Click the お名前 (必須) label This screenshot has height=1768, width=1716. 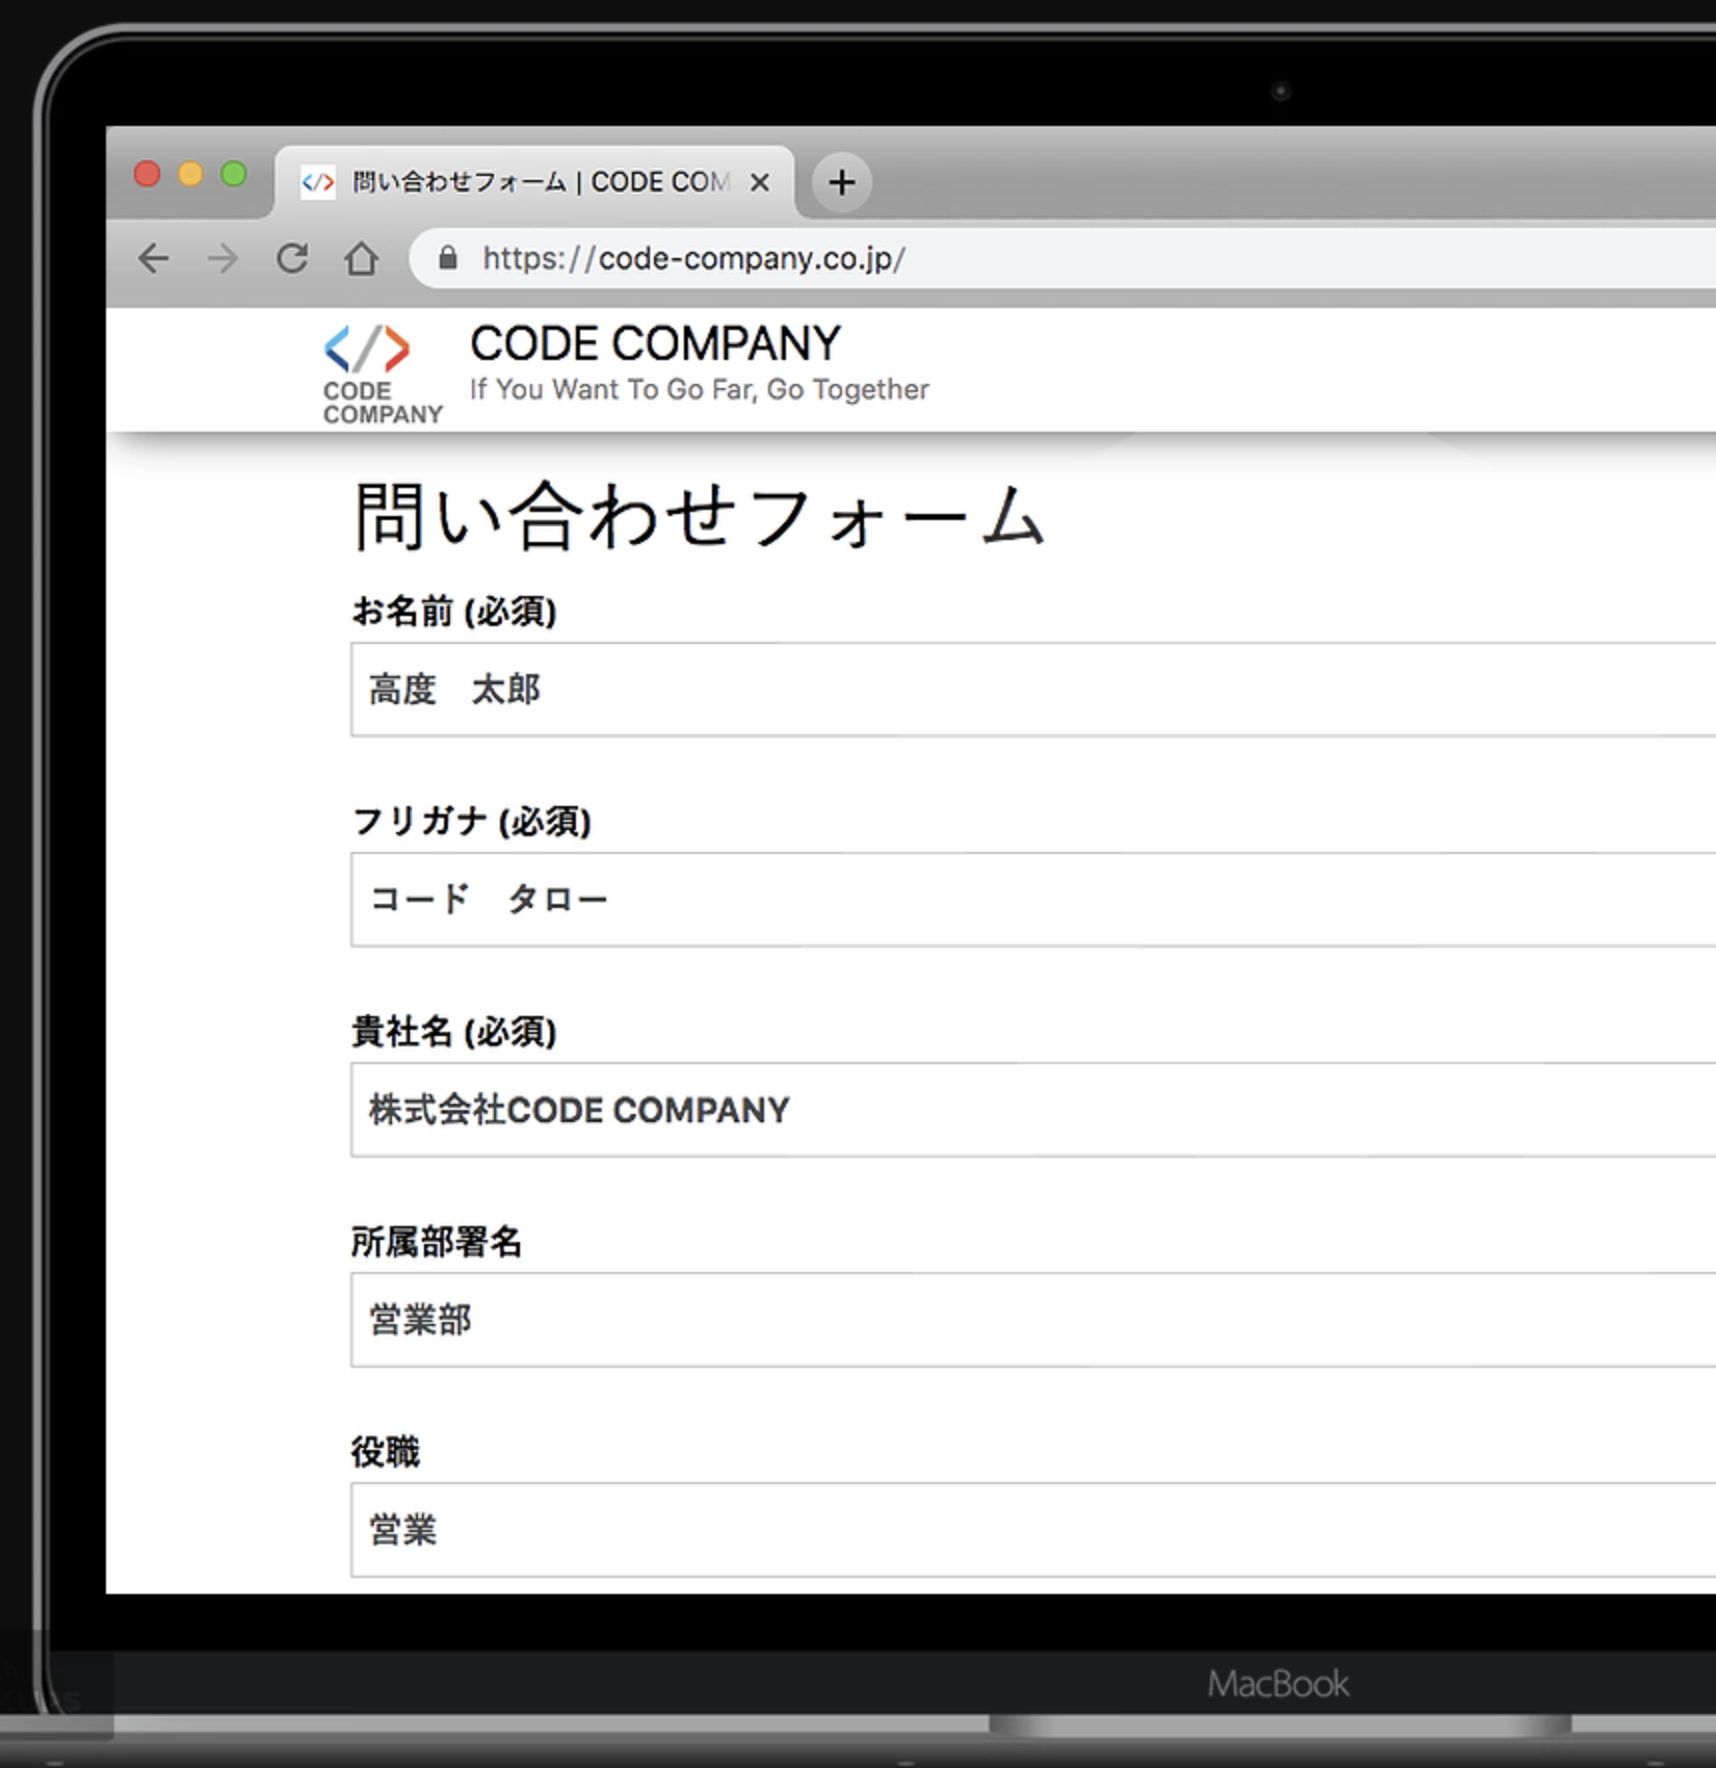pyautogui.click(x=454, y=611)
